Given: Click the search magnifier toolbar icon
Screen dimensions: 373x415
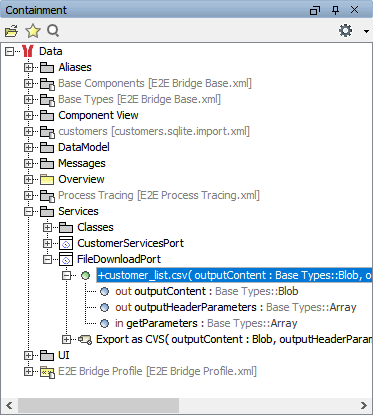Looking at the screenshot, I should click(x=53, y=31).
